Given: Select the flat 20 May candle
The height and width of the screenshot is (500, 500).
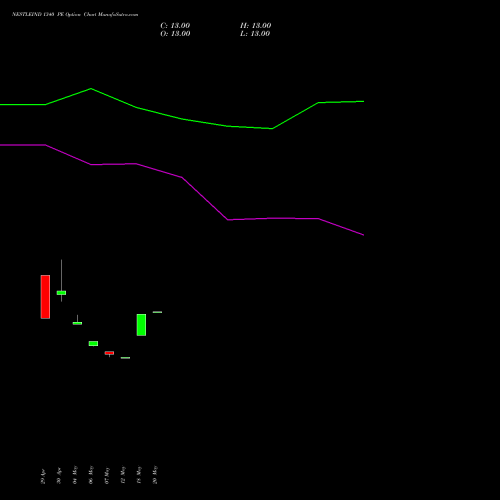Looking at the screenshot, I should pos(157,312).
